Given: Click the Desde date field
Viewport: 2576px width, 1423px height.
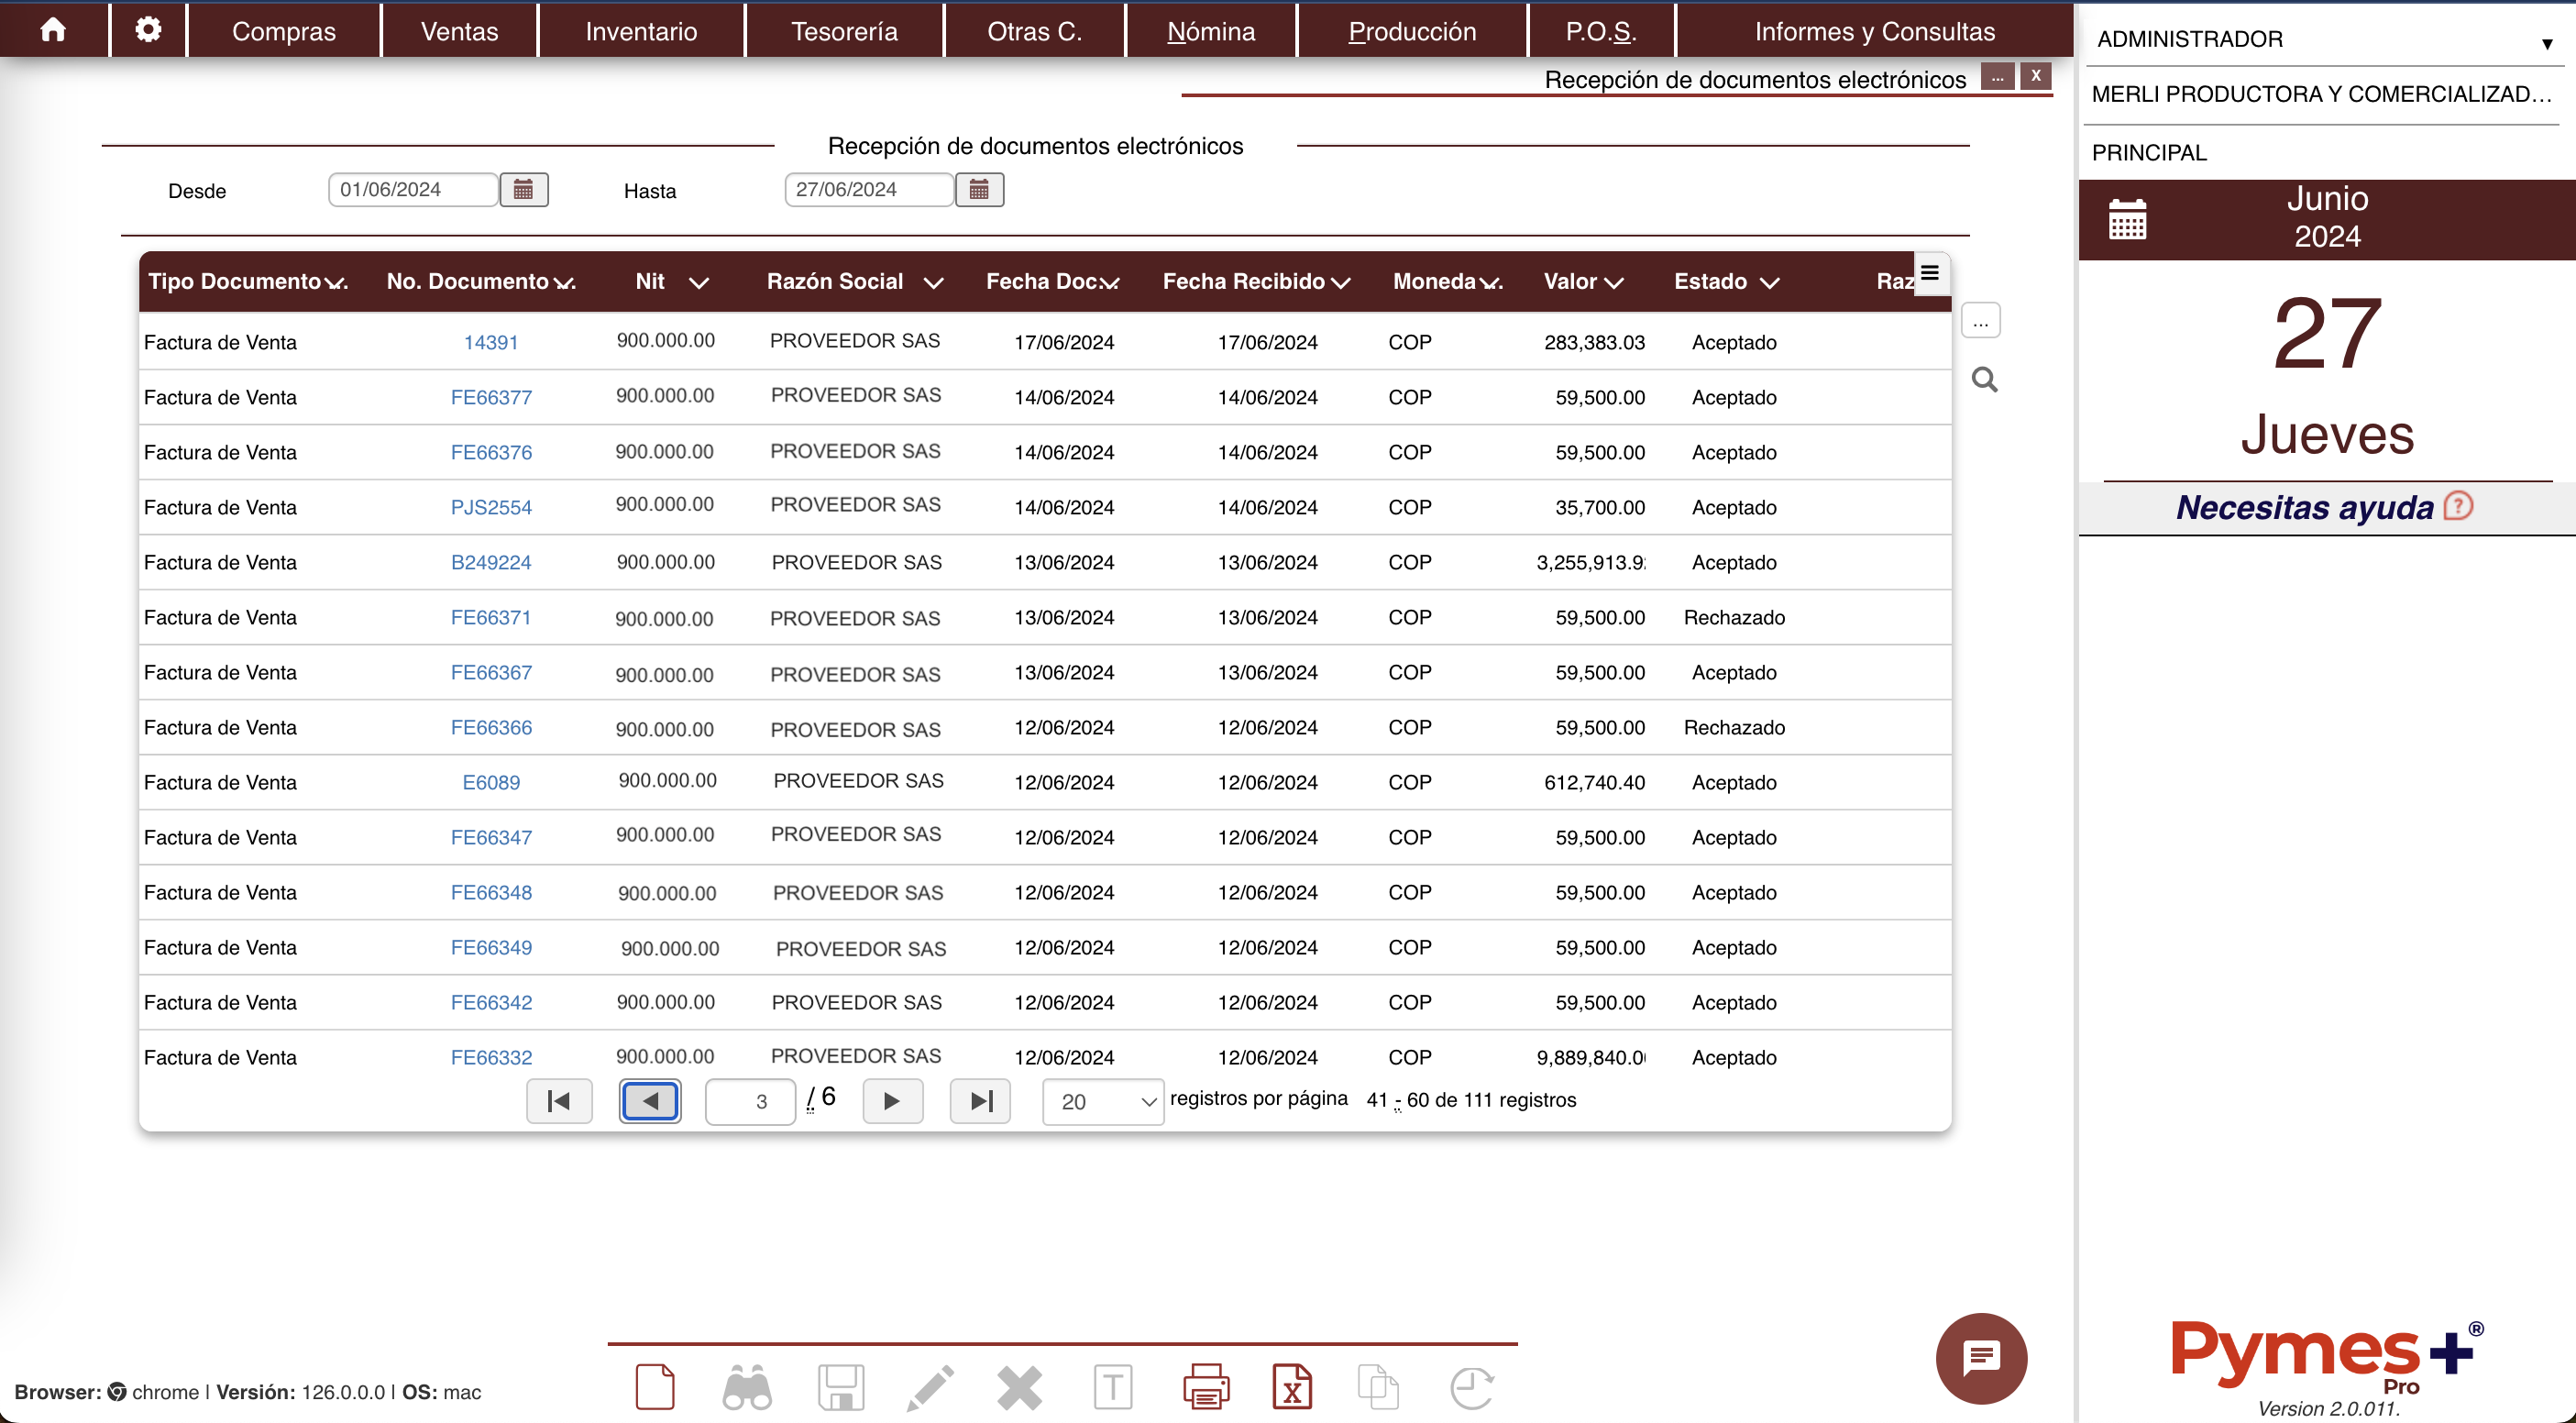Looking at the screenshot, I should [x=413, y=189].
